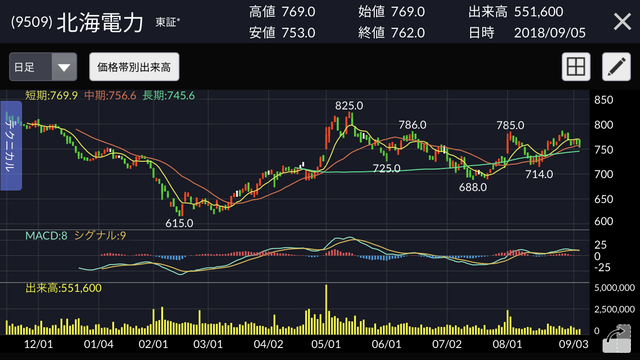Screen dimensions: 640x360
Task: Open the 日足 timeframe dropdown
Action: [x=43, y=67]
